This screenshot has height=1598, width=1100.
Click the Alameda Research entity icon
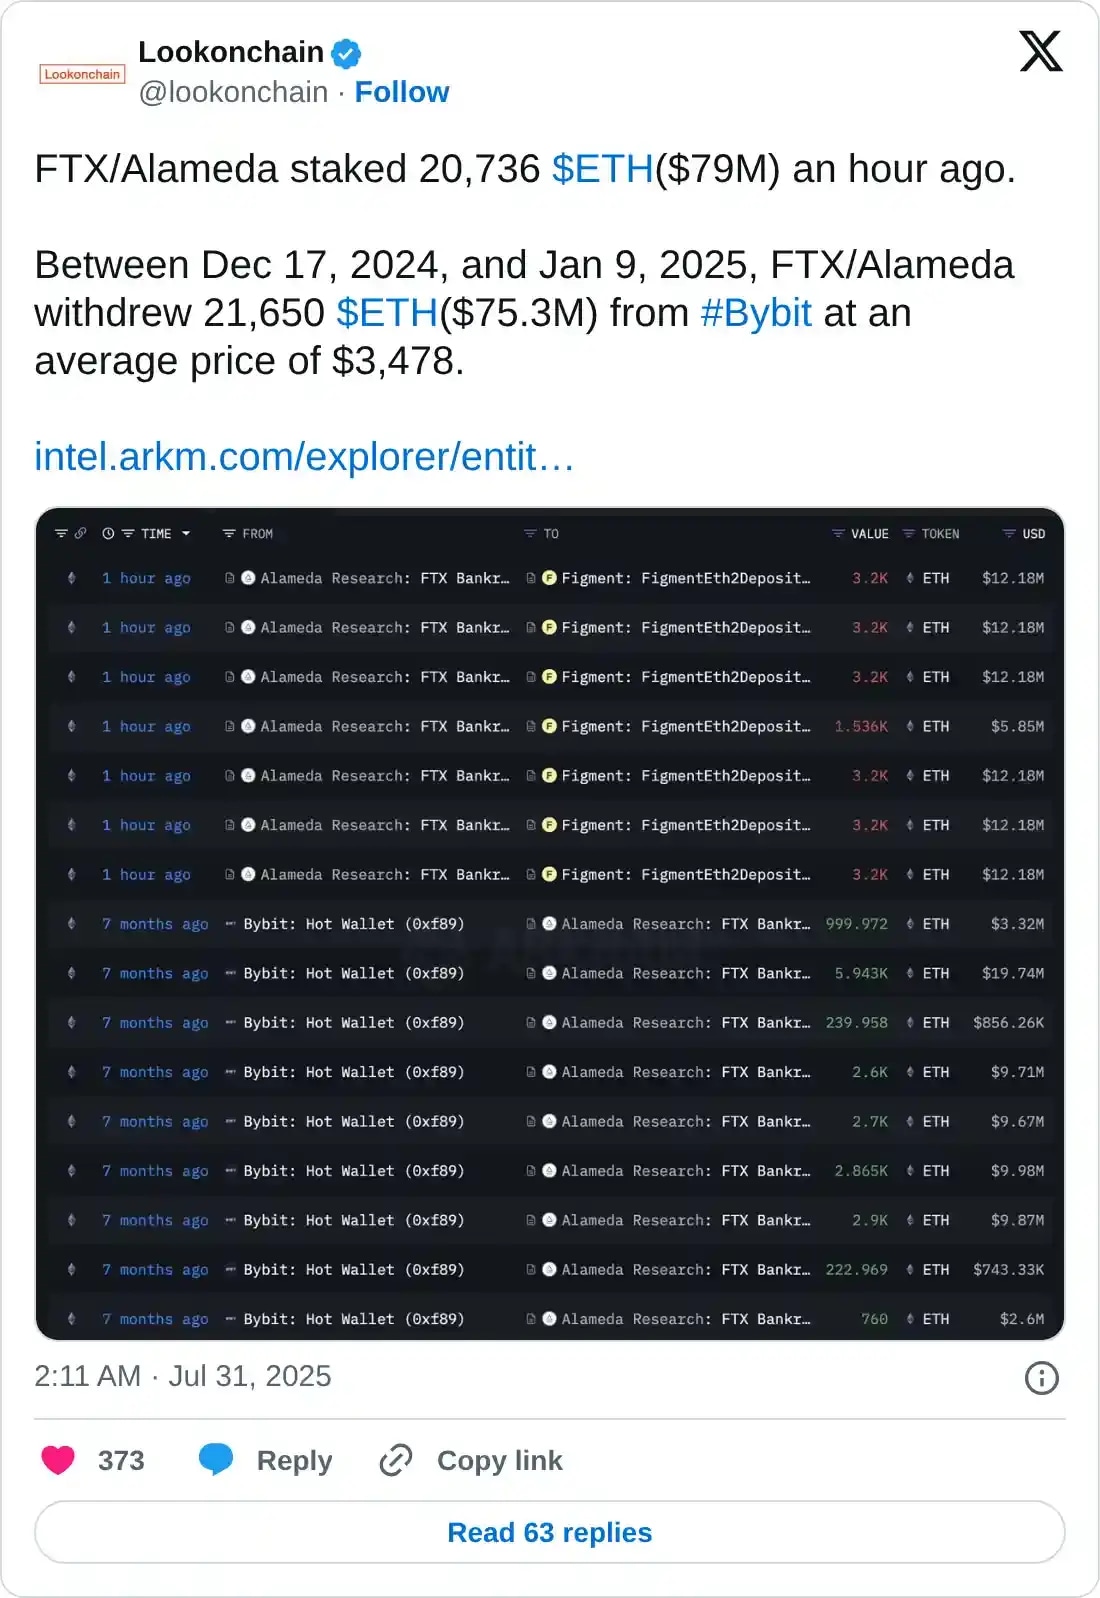pos(248,578)
